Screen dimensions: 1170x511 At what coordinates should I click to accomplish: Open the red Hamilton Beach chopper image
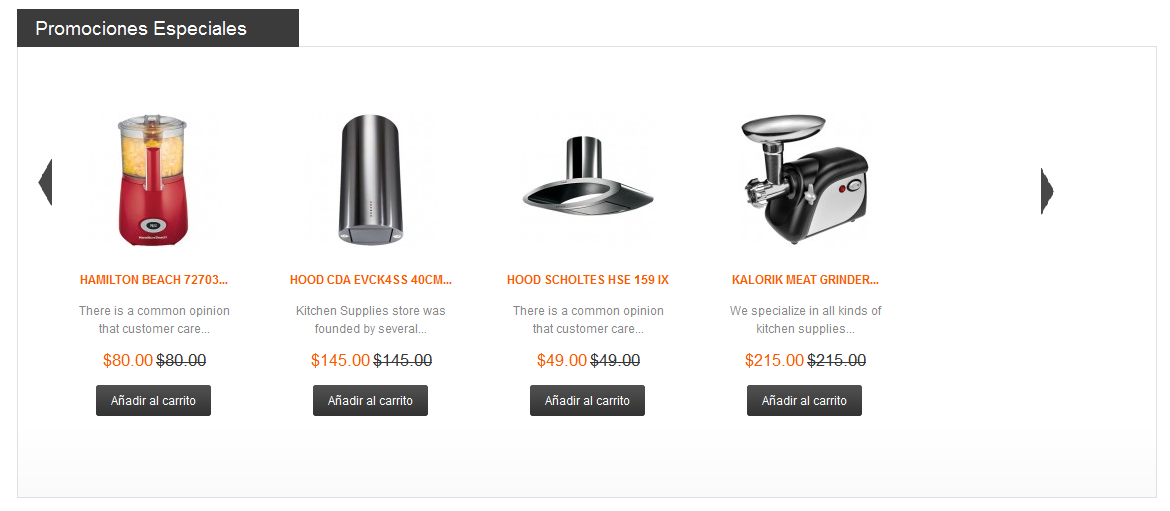(x=153, y=181)
